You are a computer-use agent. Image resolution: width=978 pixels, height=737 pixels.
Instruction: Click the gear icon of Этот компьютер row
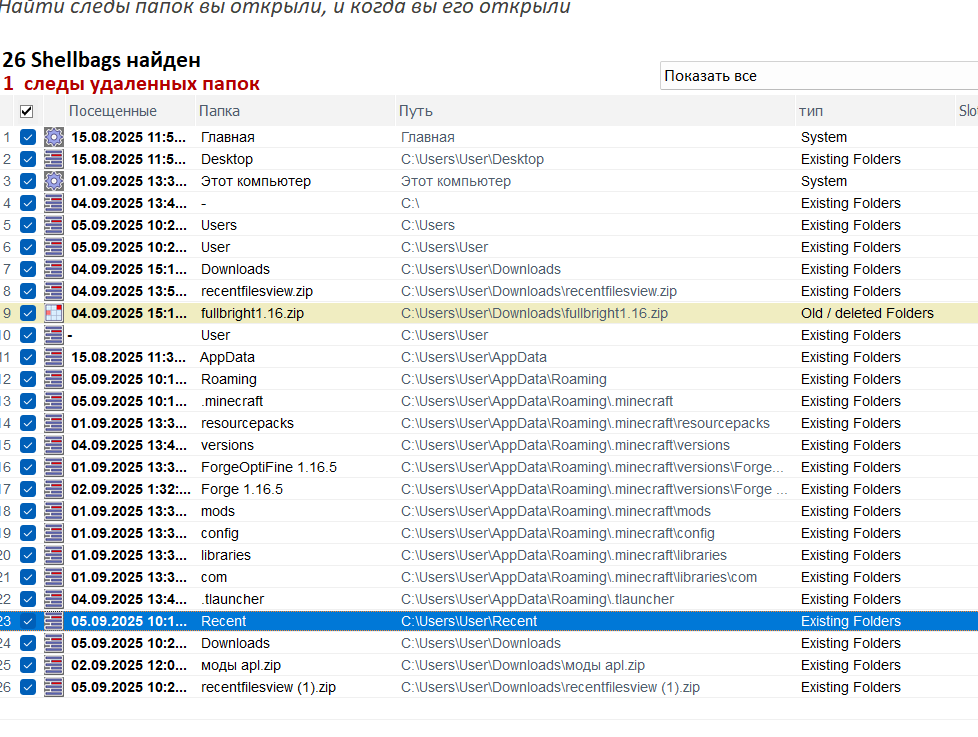point(54,181)
